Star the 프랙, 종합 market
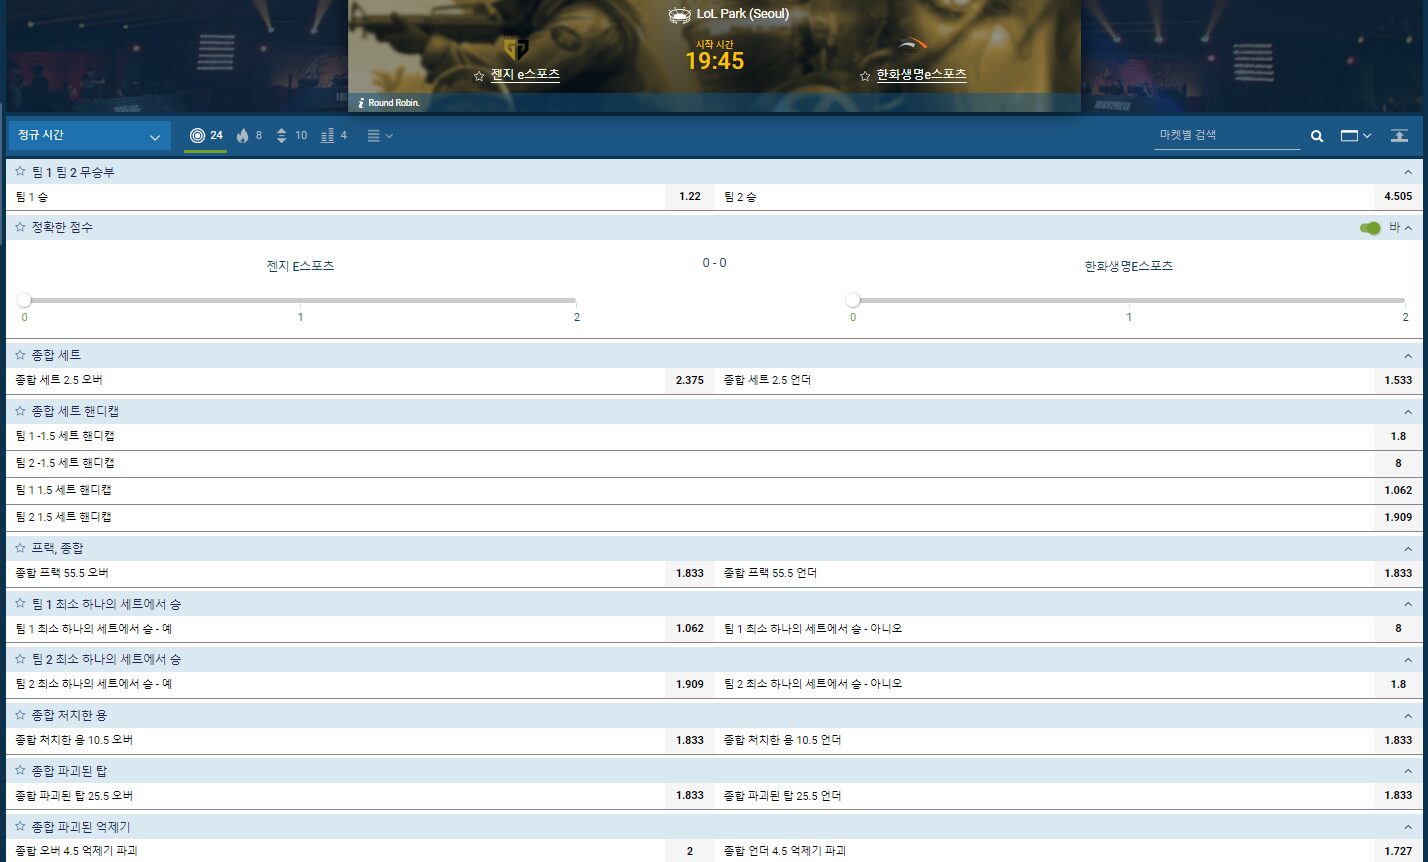Screen dimensions: 1428x862 pos(20,548)
